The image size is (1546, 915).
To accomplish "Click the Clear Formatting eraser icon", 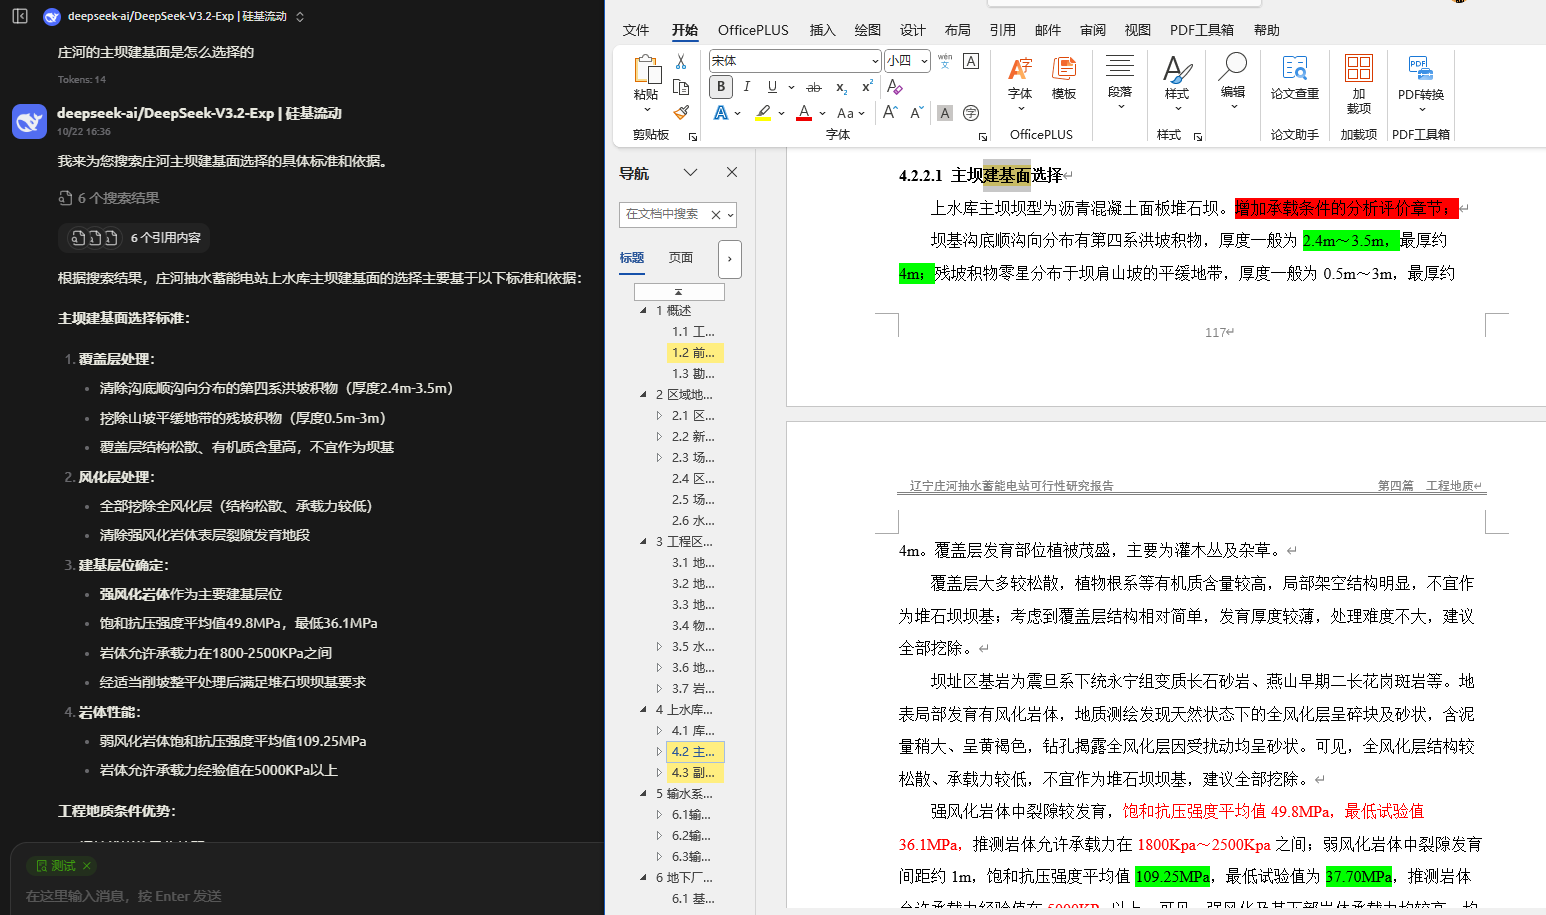I will 895,87.
